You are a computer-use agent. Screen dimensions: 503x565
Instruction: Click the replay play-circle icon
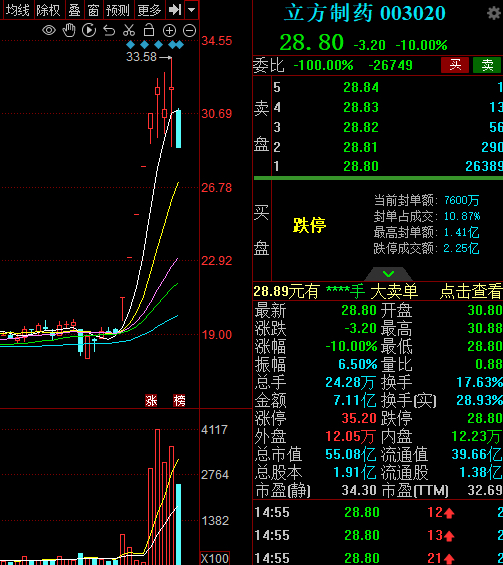click(89, 30)
